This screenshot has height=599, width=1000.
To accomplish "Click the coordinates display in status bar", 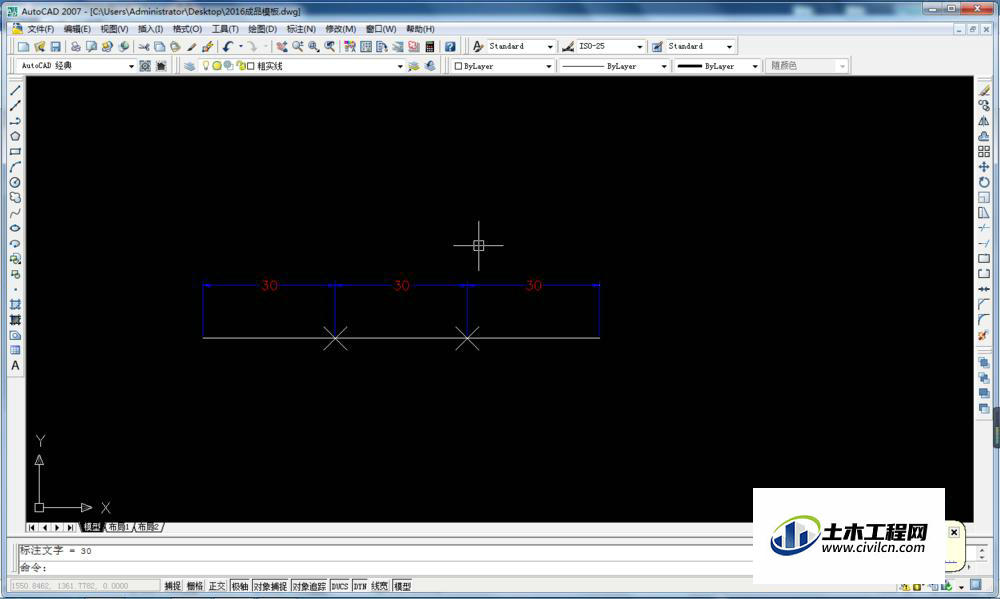I will (x=85, y=586).
